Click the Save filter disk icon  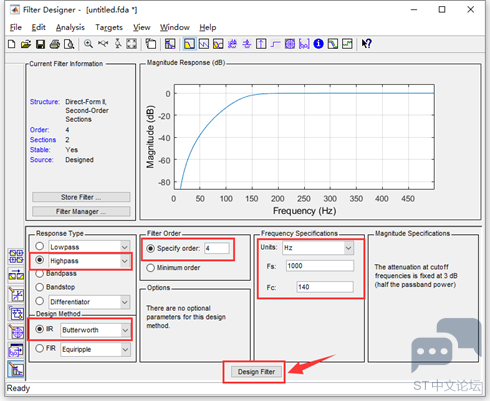[40, 44]
